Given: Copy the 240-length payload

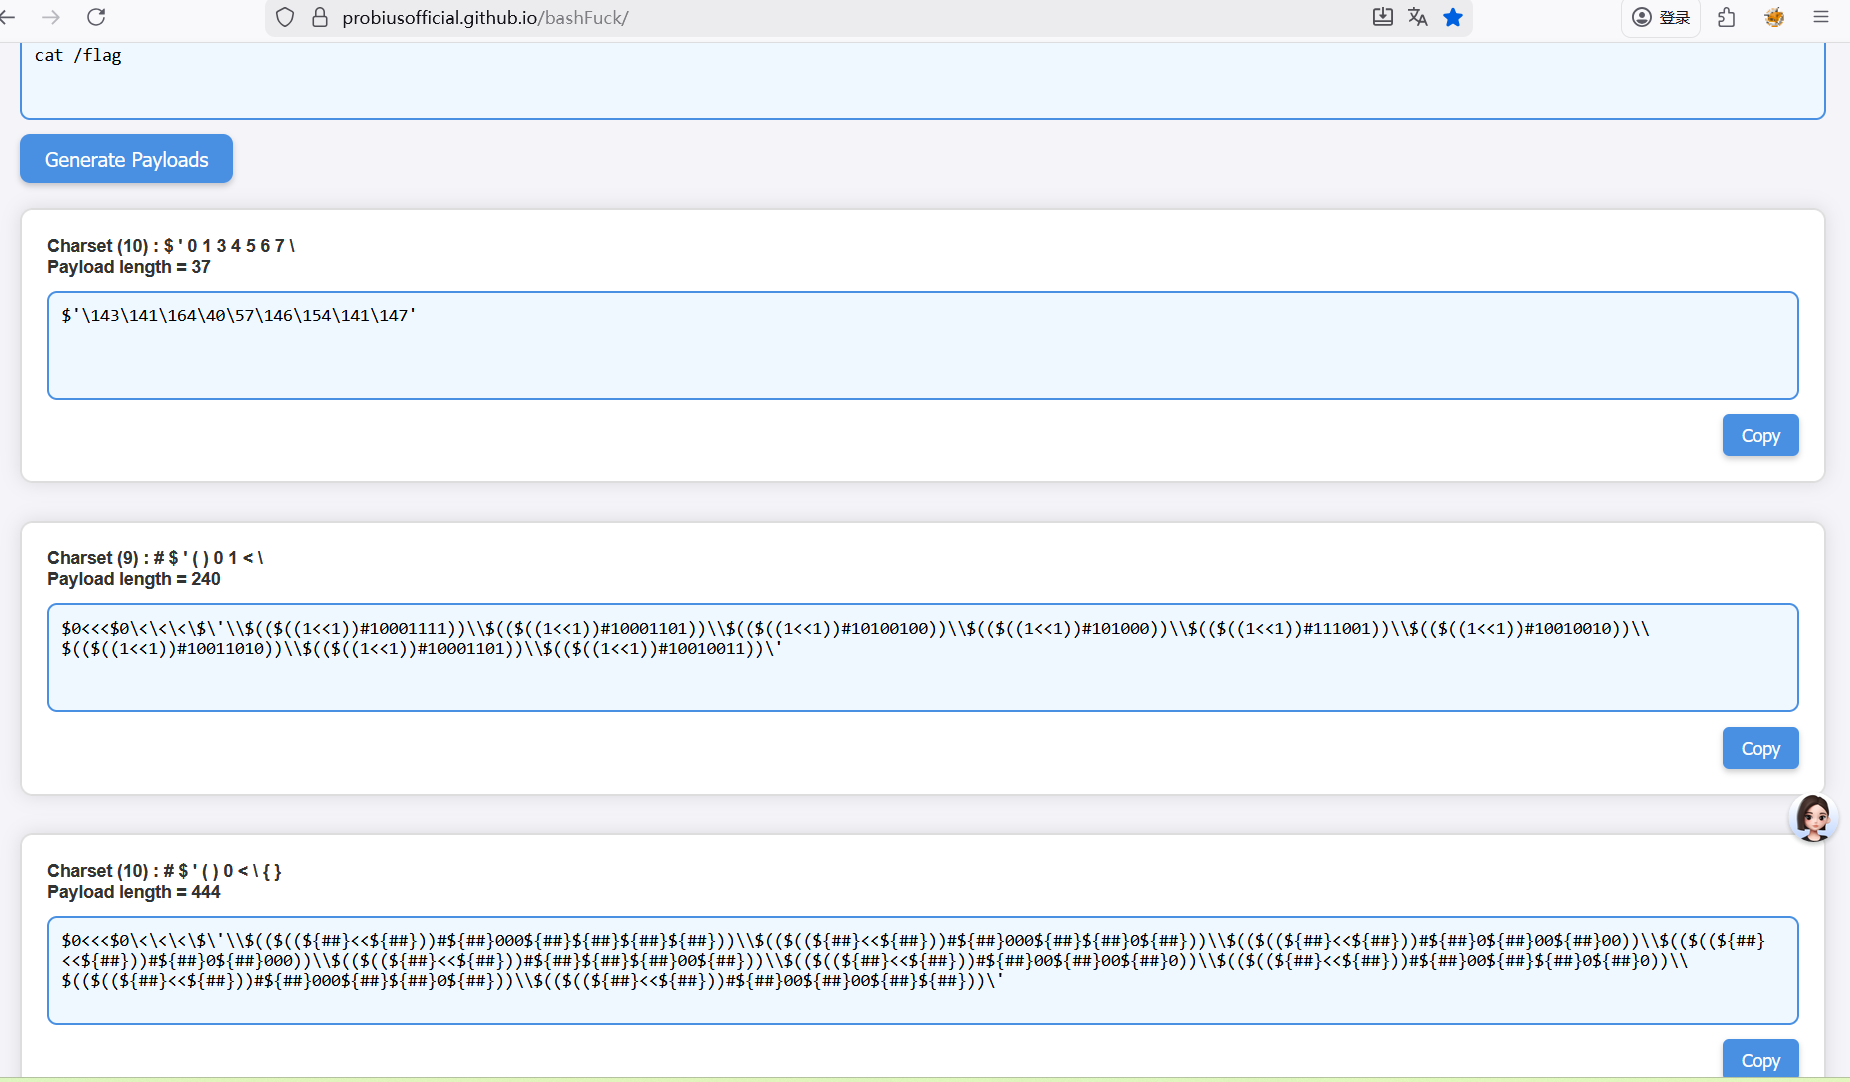Looking at the screenshot, I should (x=1760, y=748).
